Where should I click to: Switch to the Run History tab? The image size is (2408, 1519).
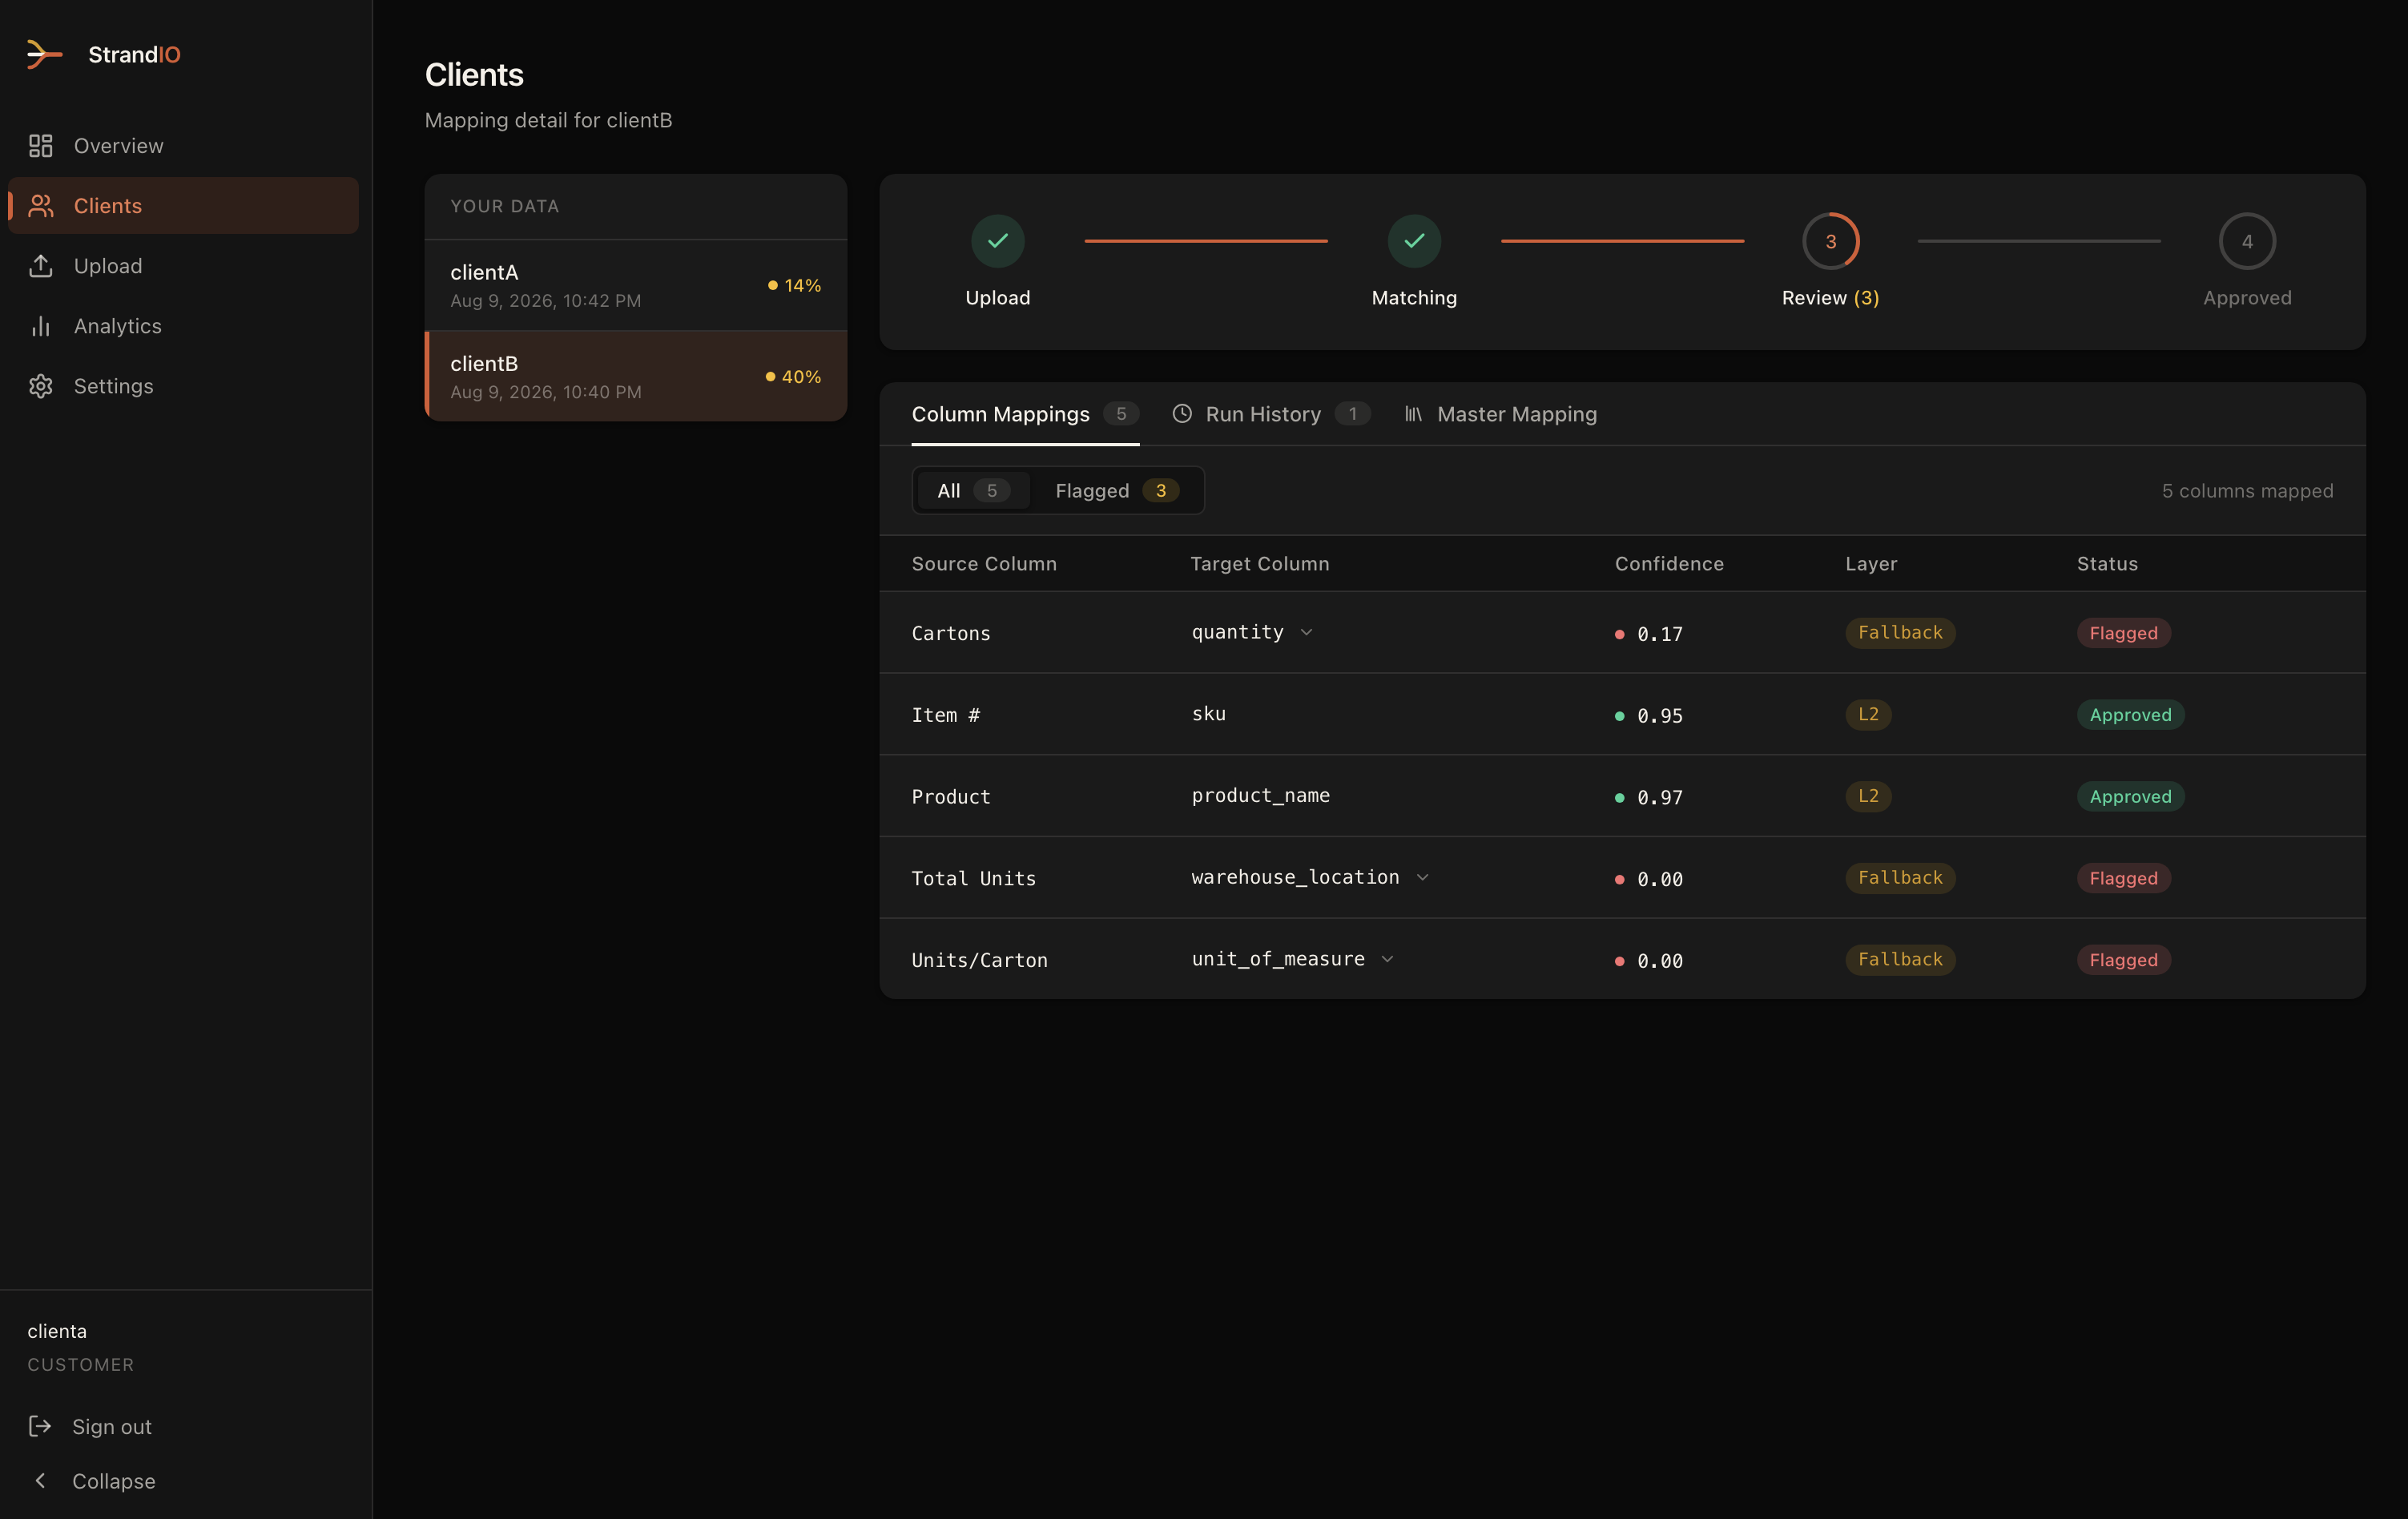(1271, 414)
